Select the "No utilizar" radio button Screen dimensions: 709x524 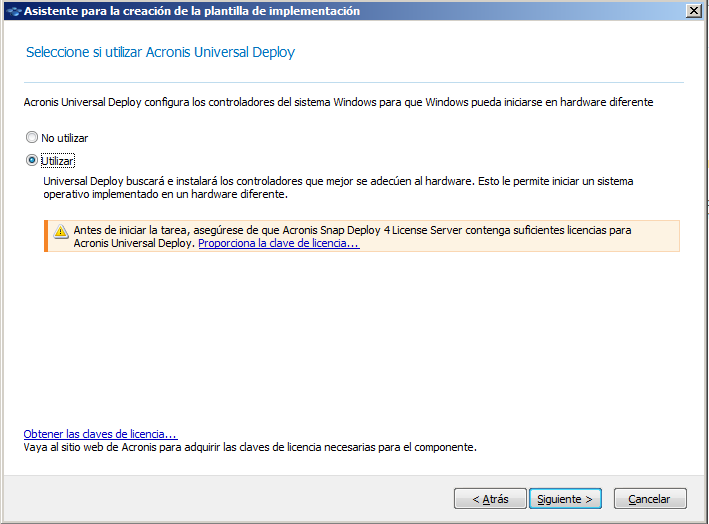(32, 137)
